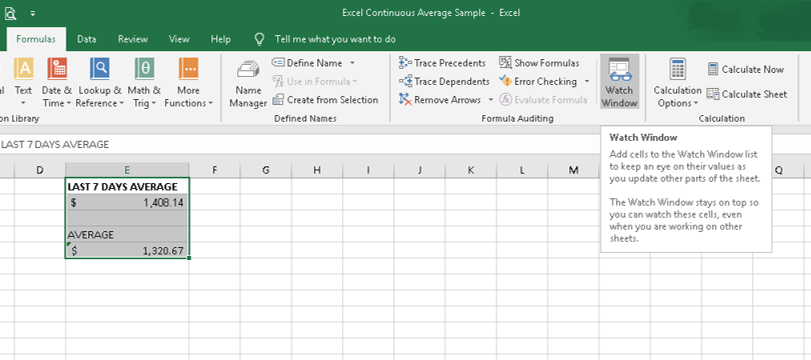Click Calculate Sheet icon
811x360 pixels.
[713, 94]
